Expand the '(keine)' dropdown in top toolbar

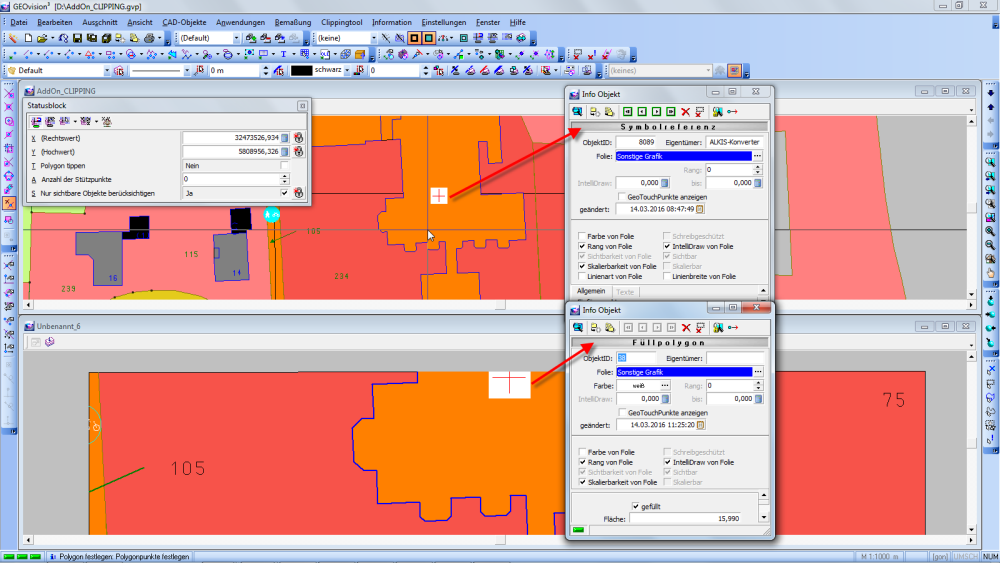[372, 38]
